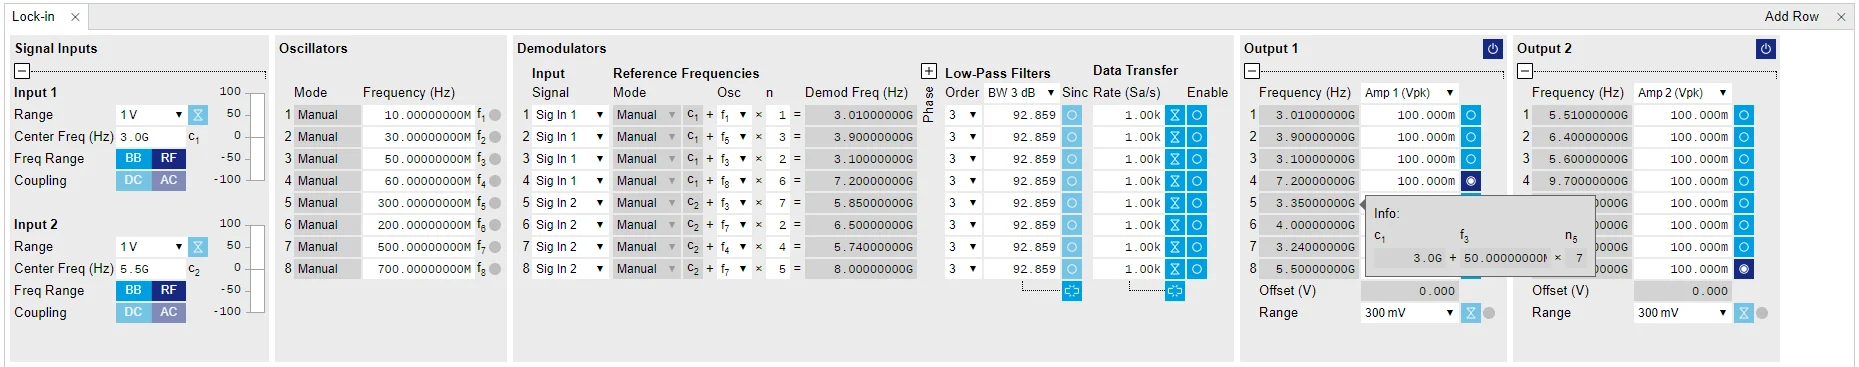1859x367 pixels.
Task: Click trigger icon in demodulator 8 data transfer
Action: click(1175, 269)
